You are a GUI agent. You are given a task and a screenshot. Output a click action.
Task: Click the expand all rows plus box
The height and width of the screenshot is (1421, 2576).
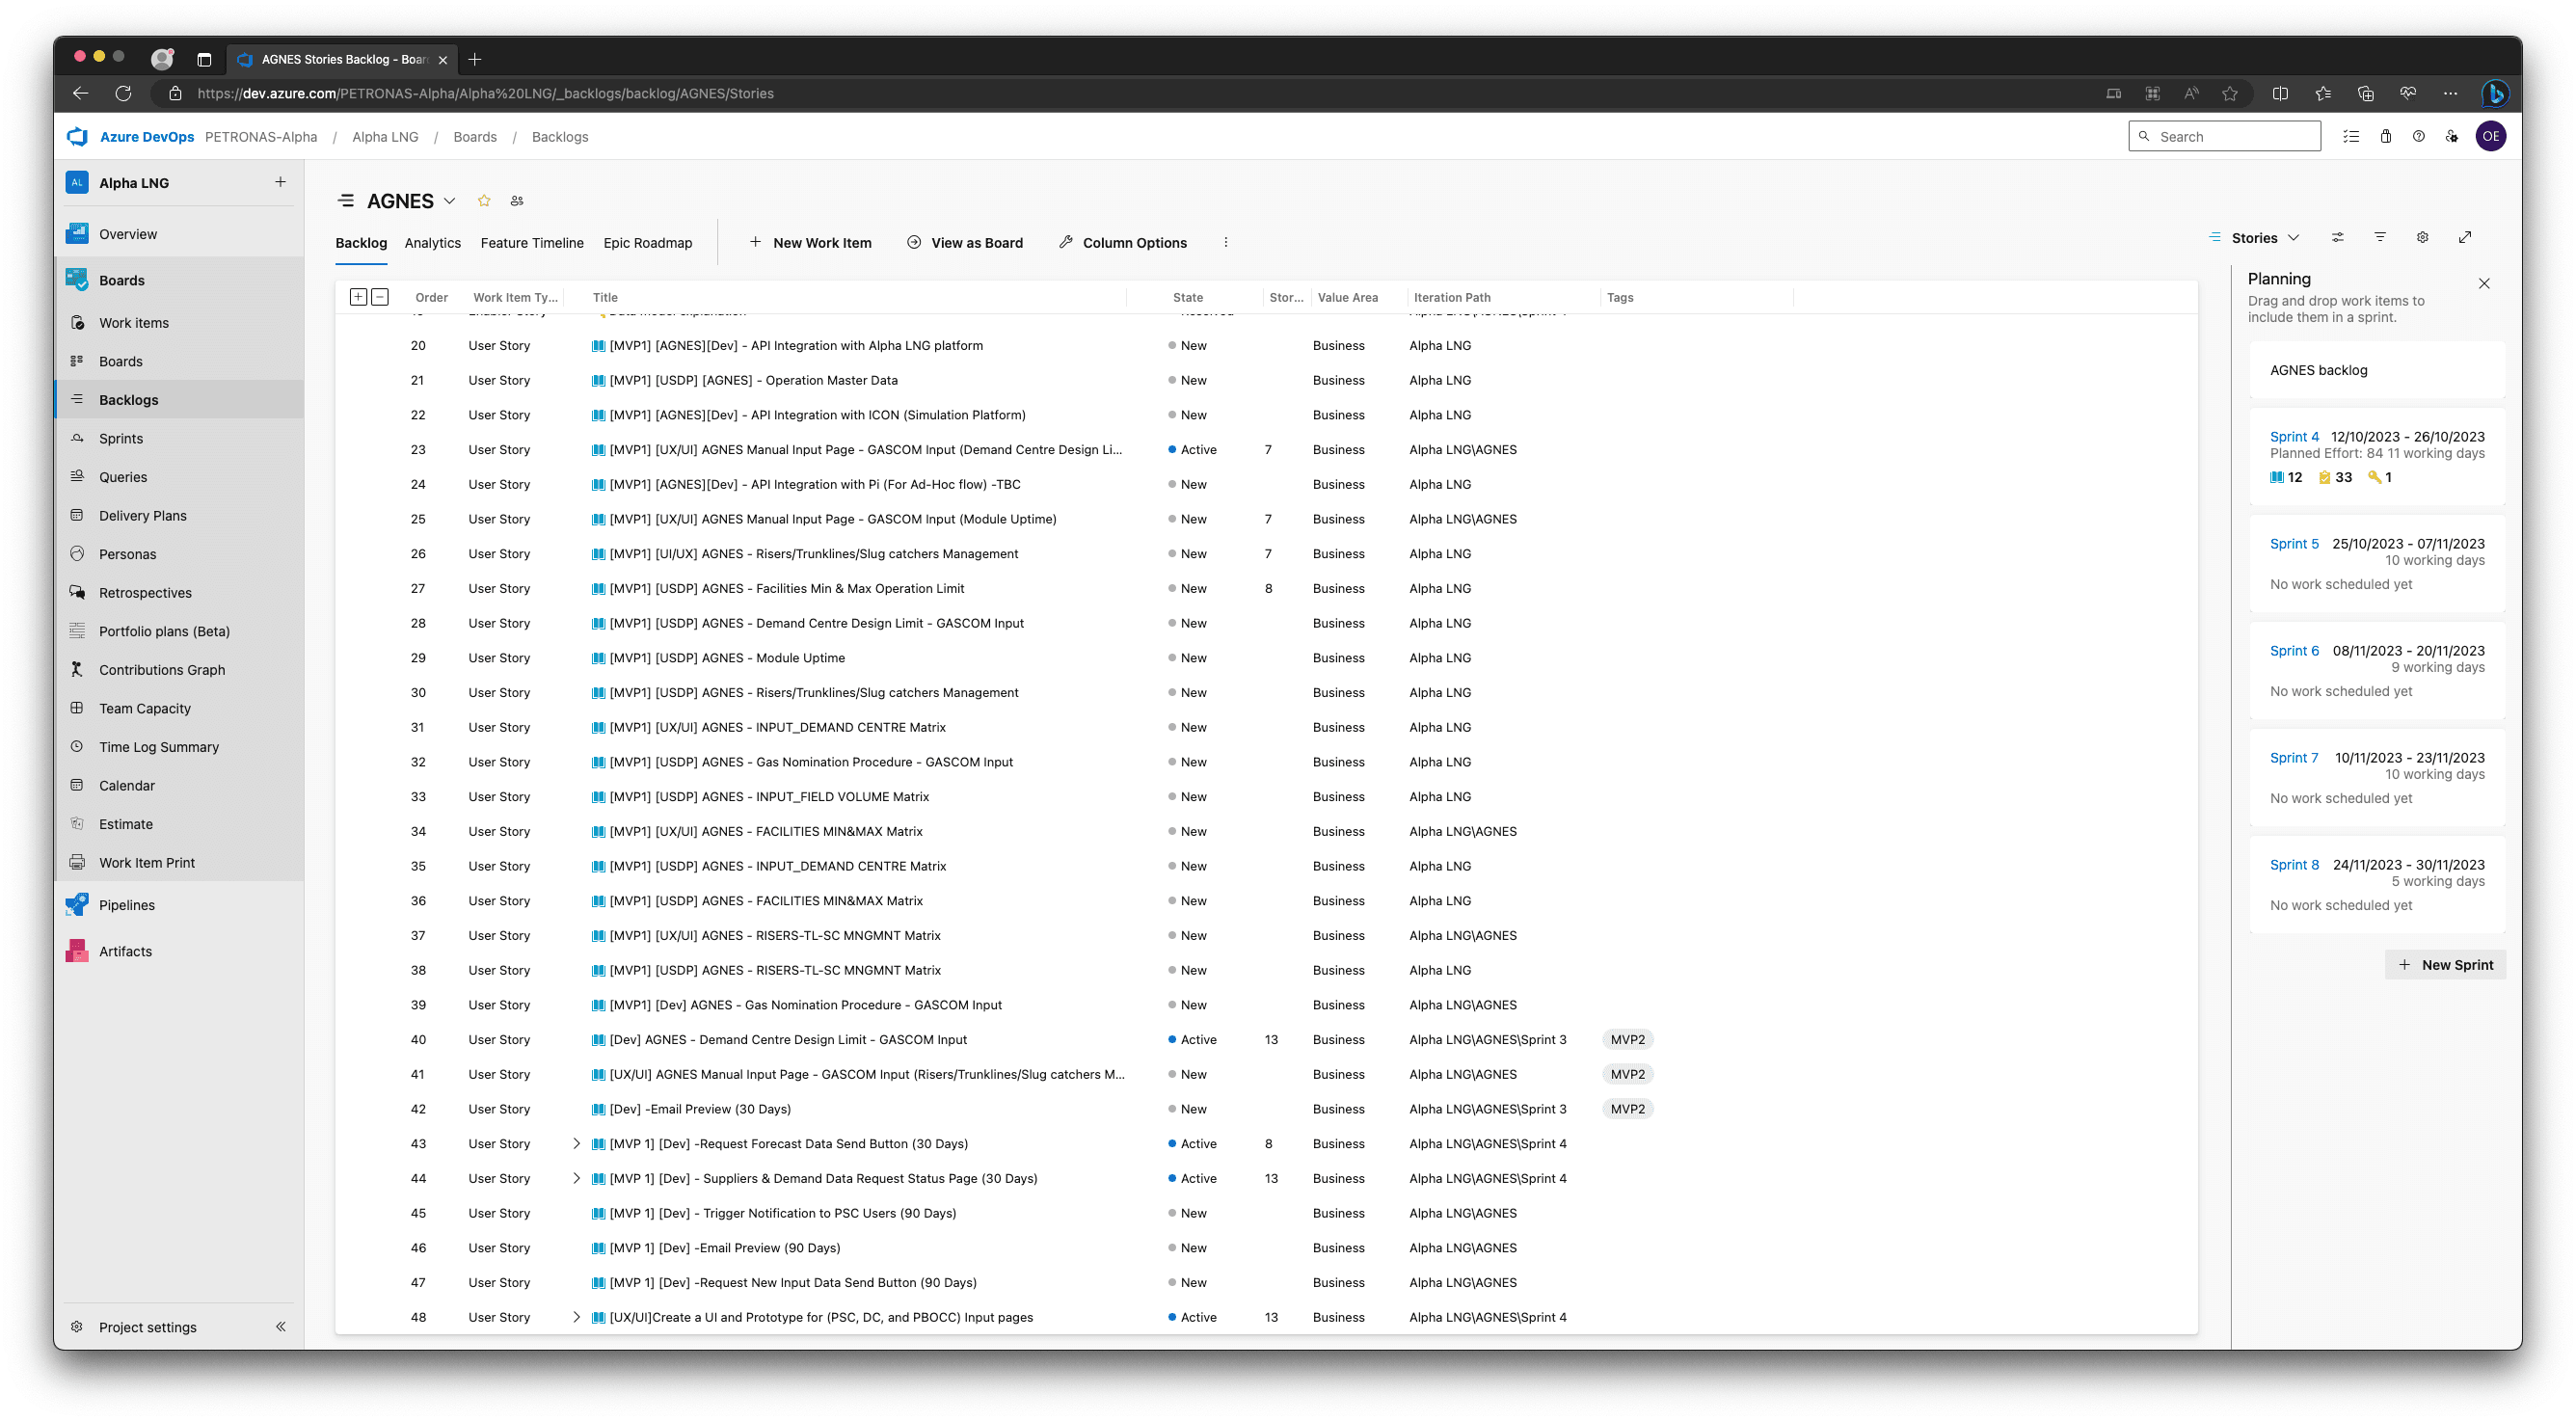coord(358,297)
